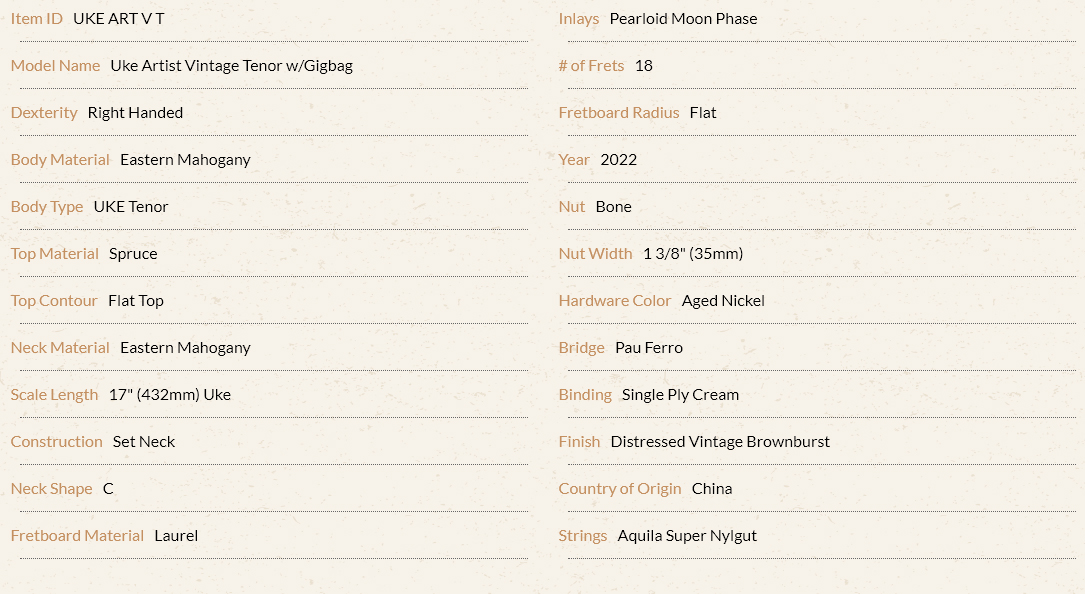Select the Aged Nickel Hardware Color value
Image resolution: width=1085 pixels, height=594 pixels.
point(723,301)
